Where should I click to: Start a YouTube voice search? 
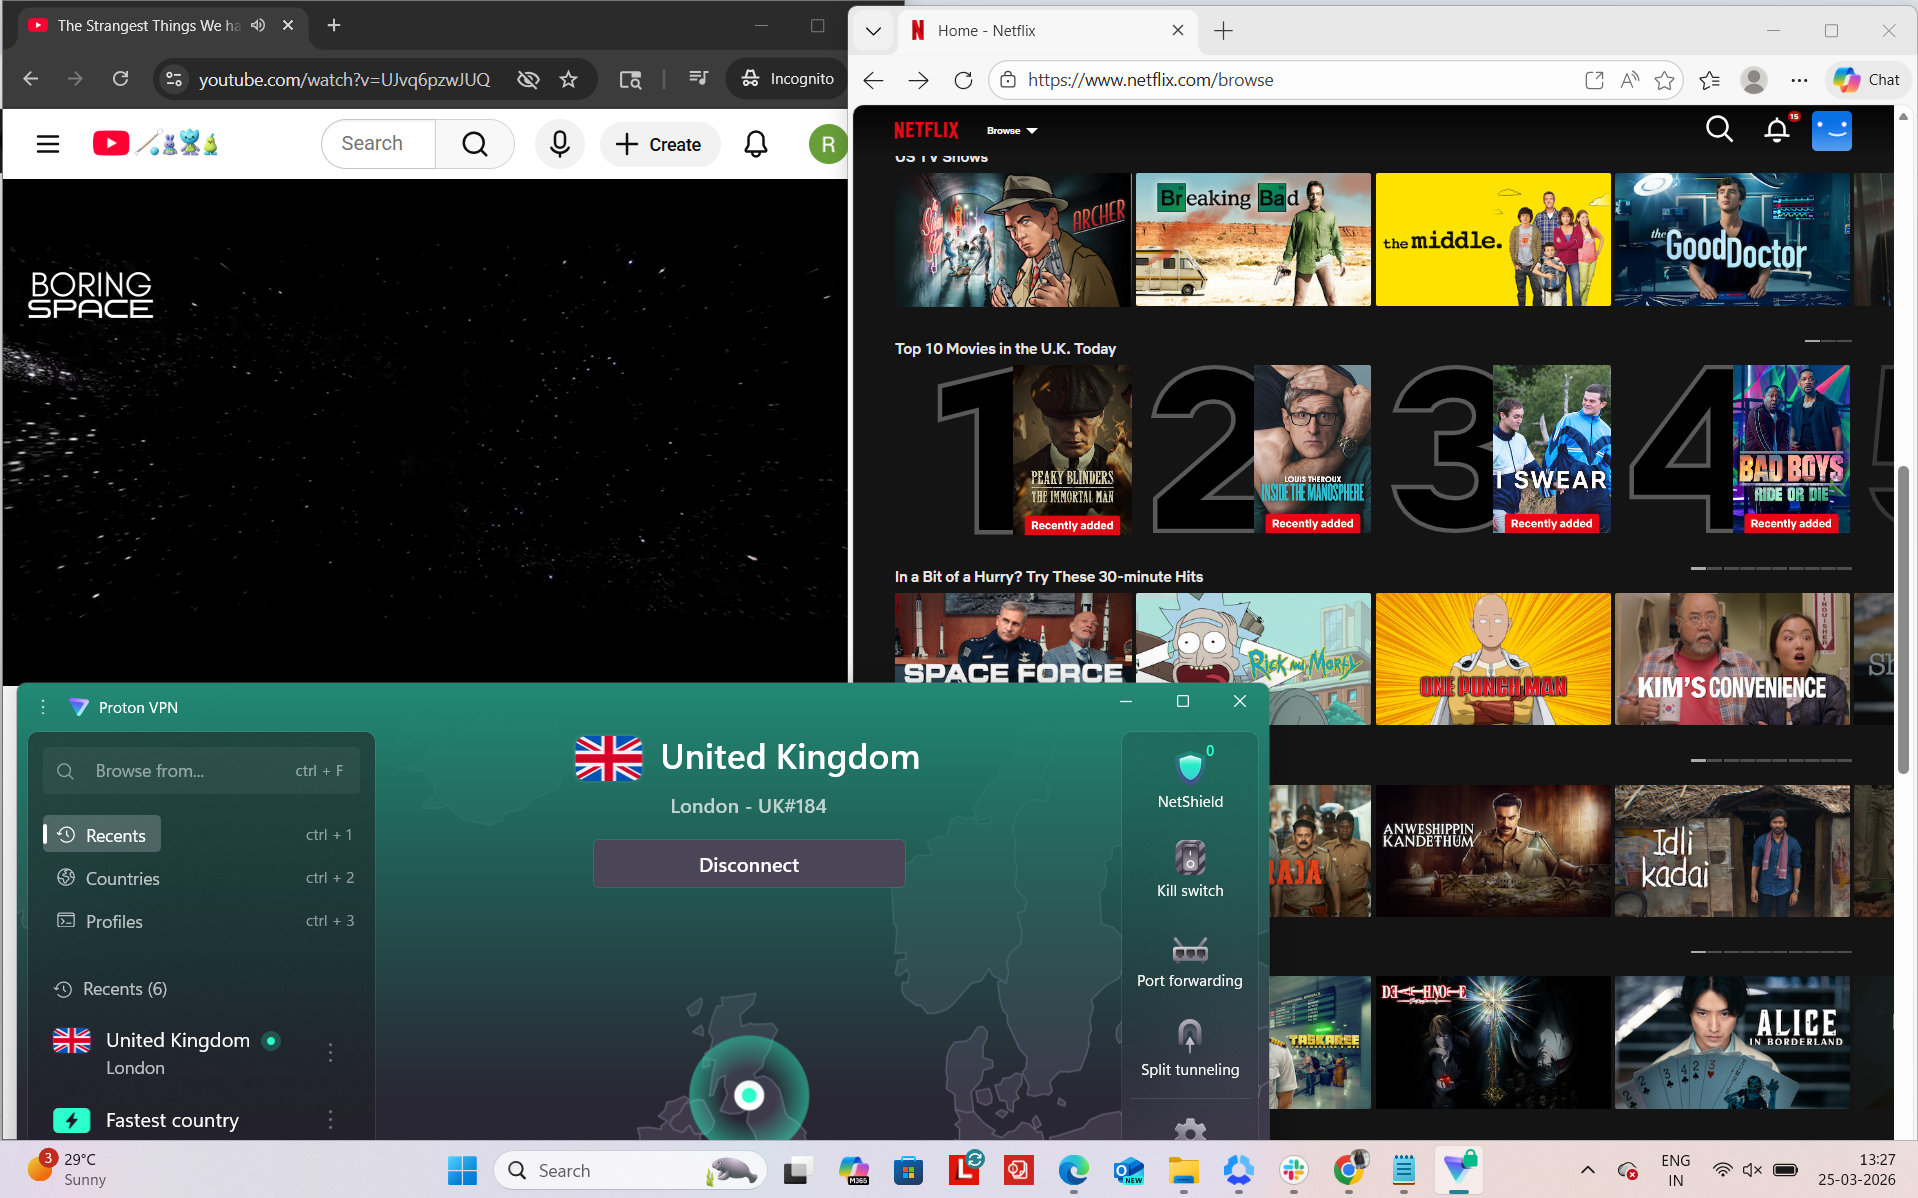click(559, 143)
